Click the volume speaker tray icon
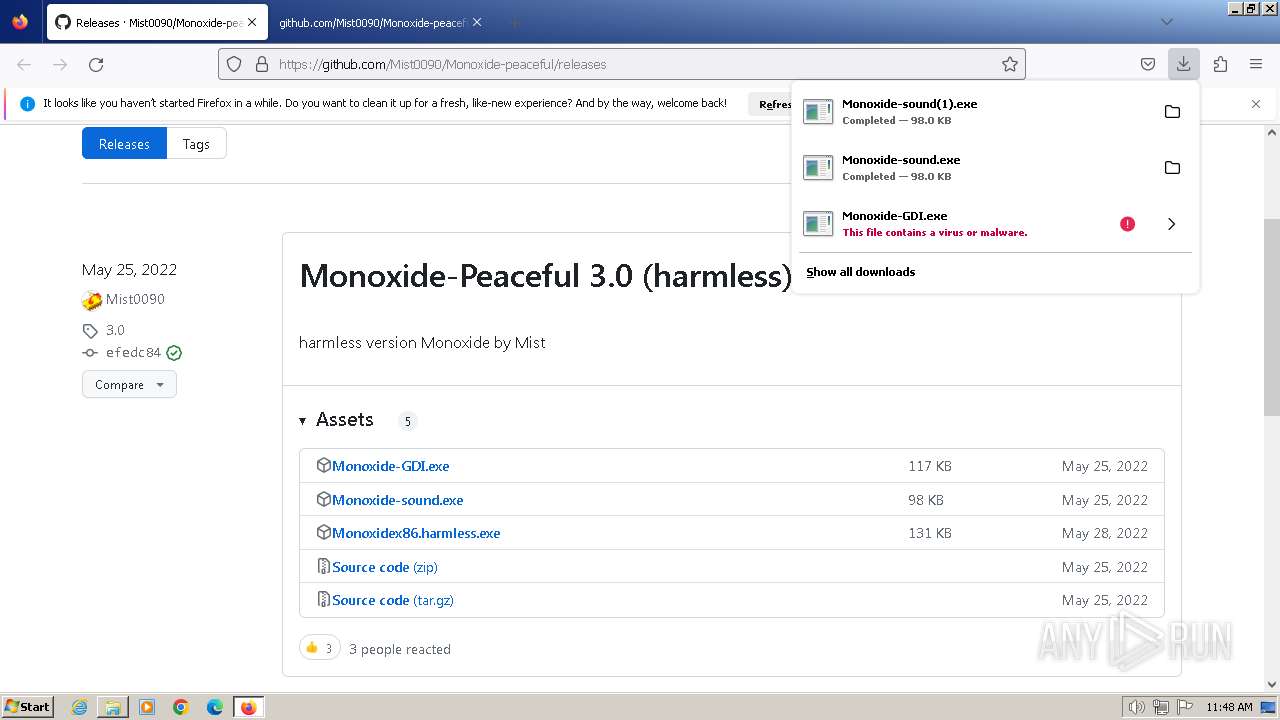 [1137, 707]
